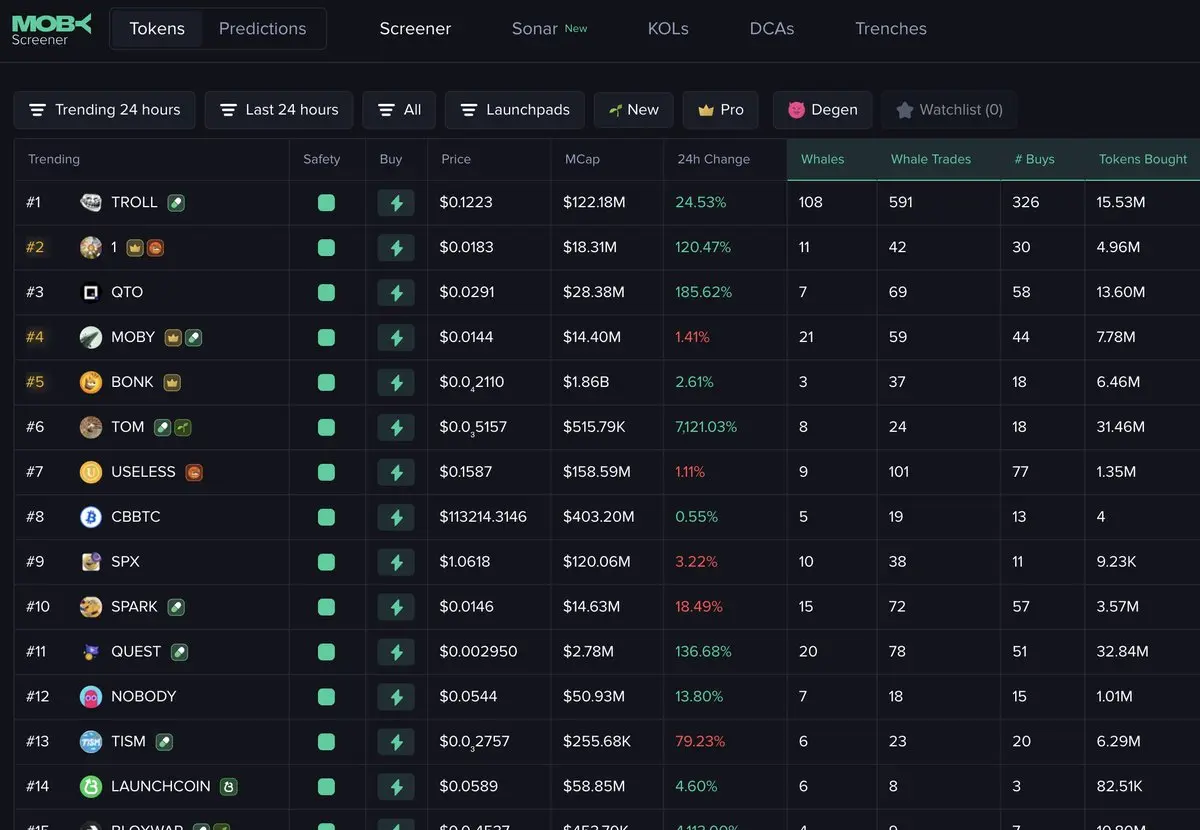Toggle the Degen filter chip

(x=822, y=110)
